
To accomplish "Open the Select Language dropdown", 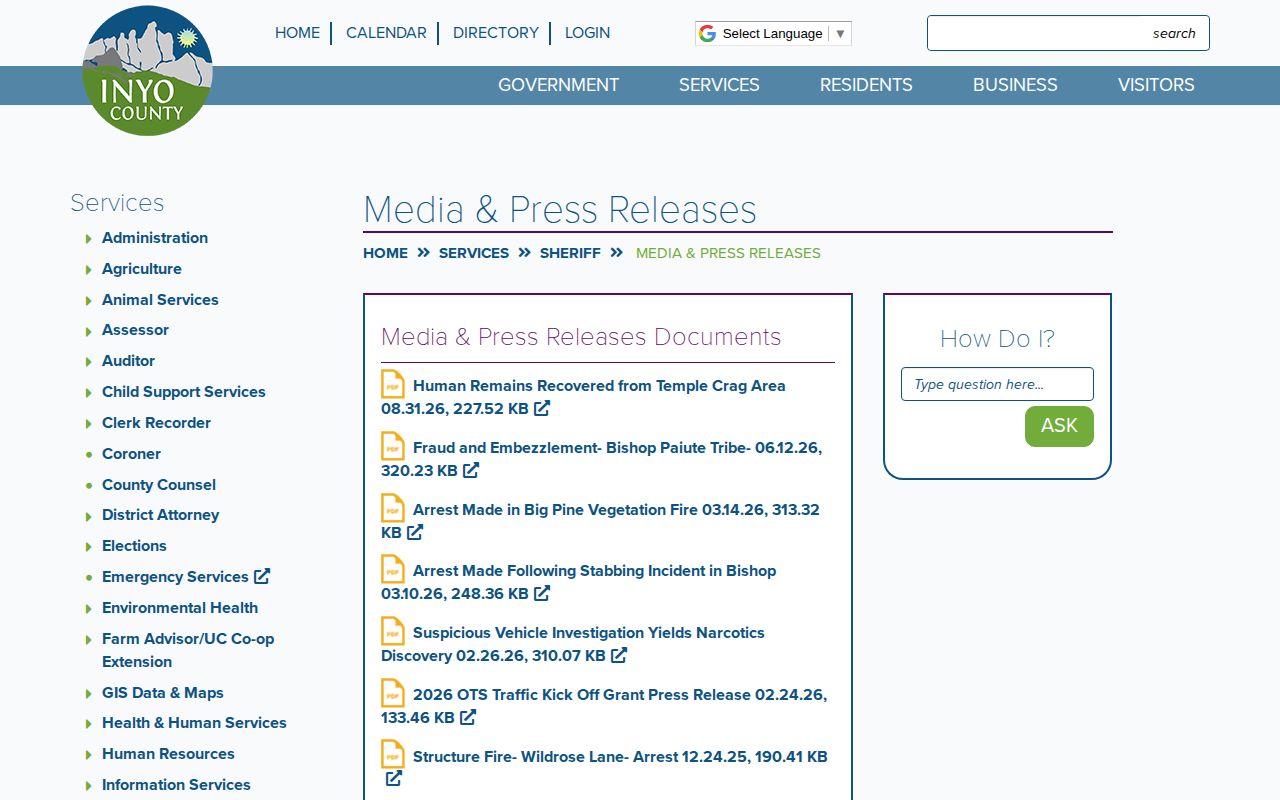I will click(773, 33).
